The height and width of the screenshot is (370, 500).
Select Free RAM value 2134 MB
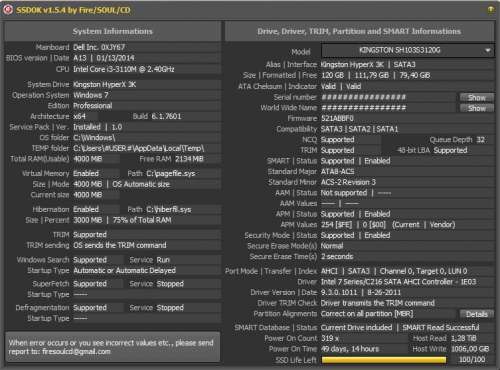(189, 159)
